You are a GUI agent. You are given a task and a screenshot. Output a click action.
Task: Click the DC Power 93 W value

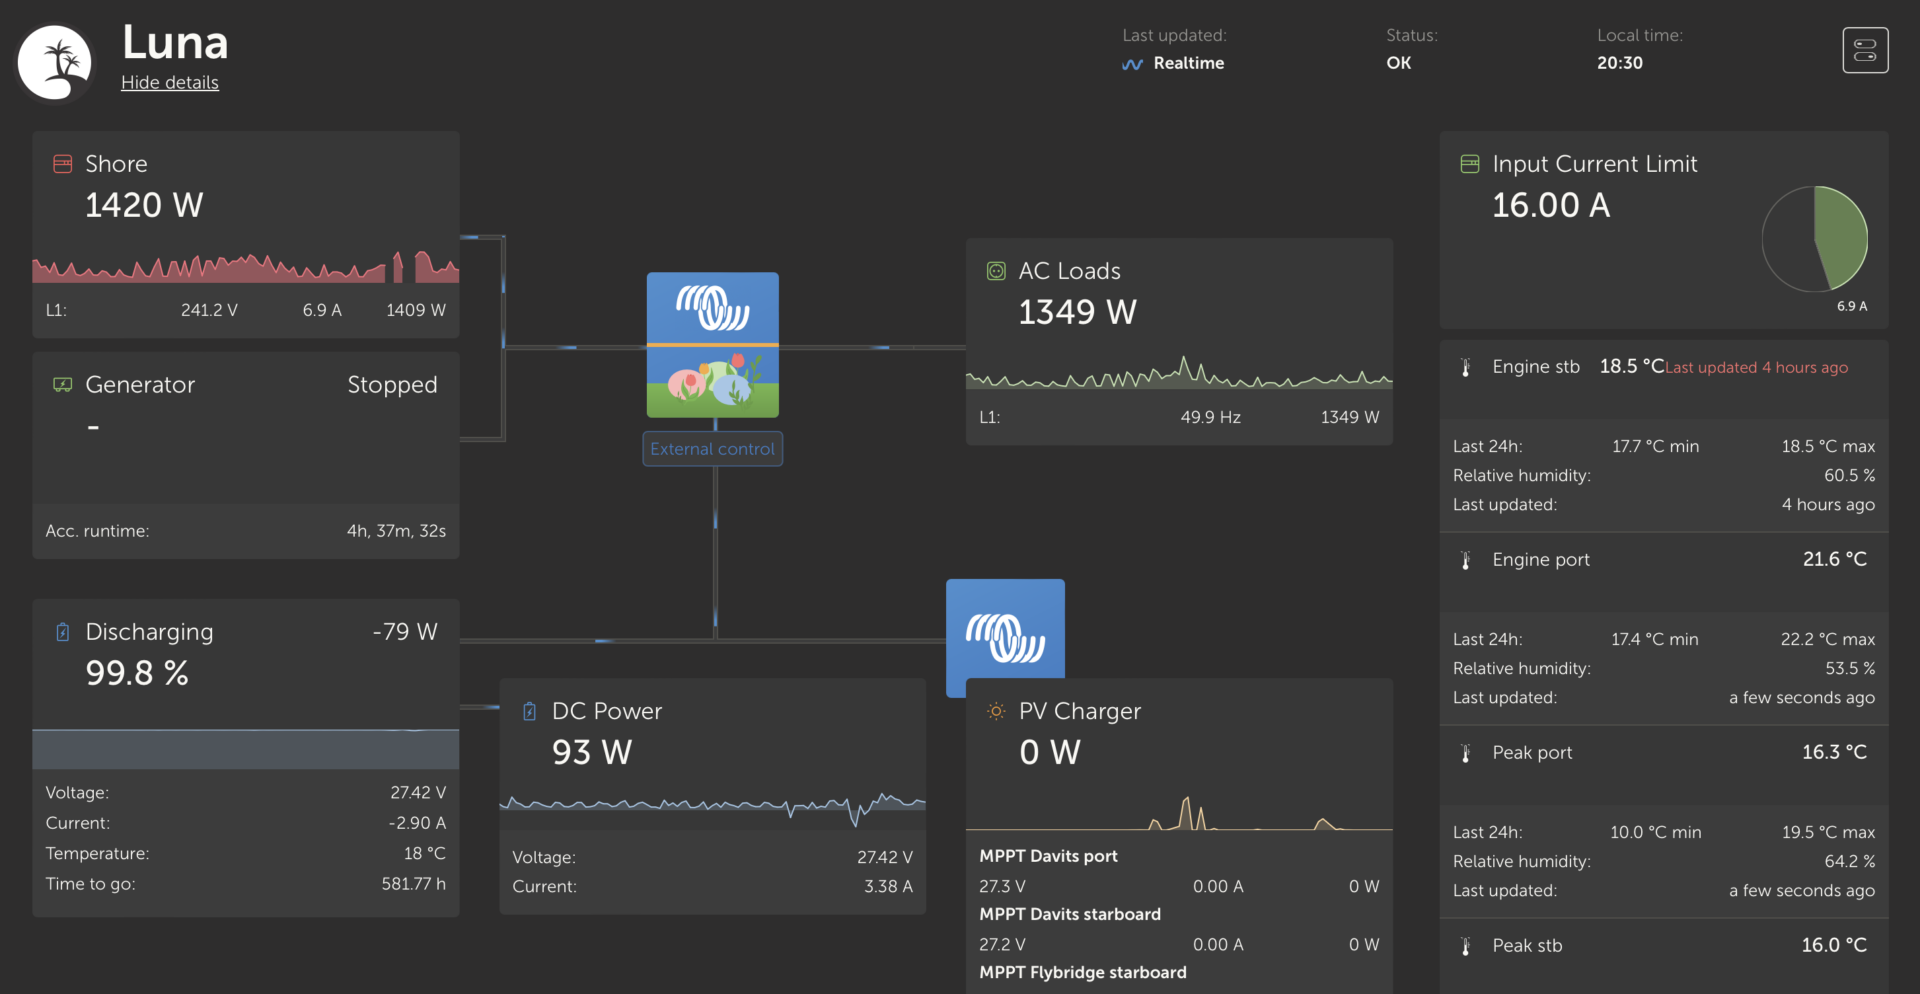tap(592, 752)
